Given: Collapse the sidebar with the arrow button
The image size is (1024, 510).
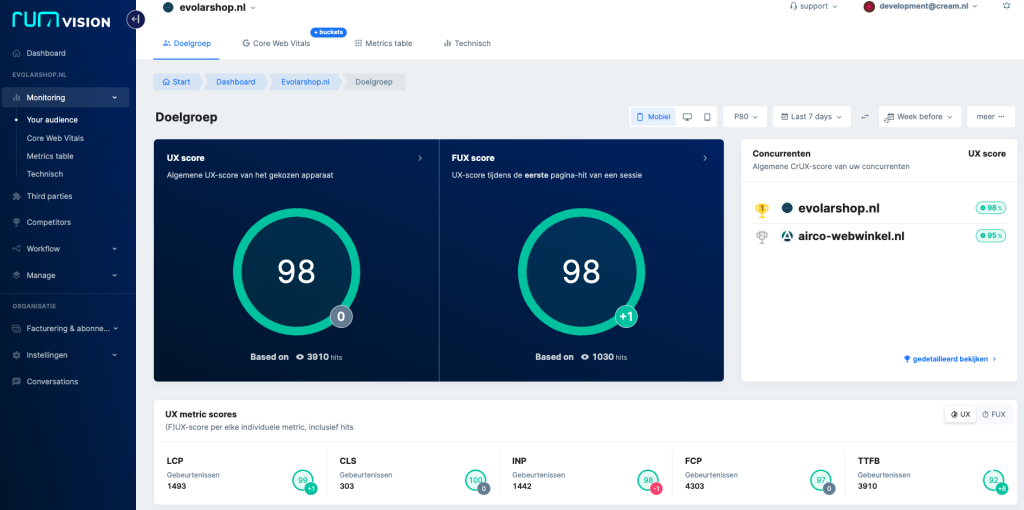Looking at the screenshot, I should [135, 20].
